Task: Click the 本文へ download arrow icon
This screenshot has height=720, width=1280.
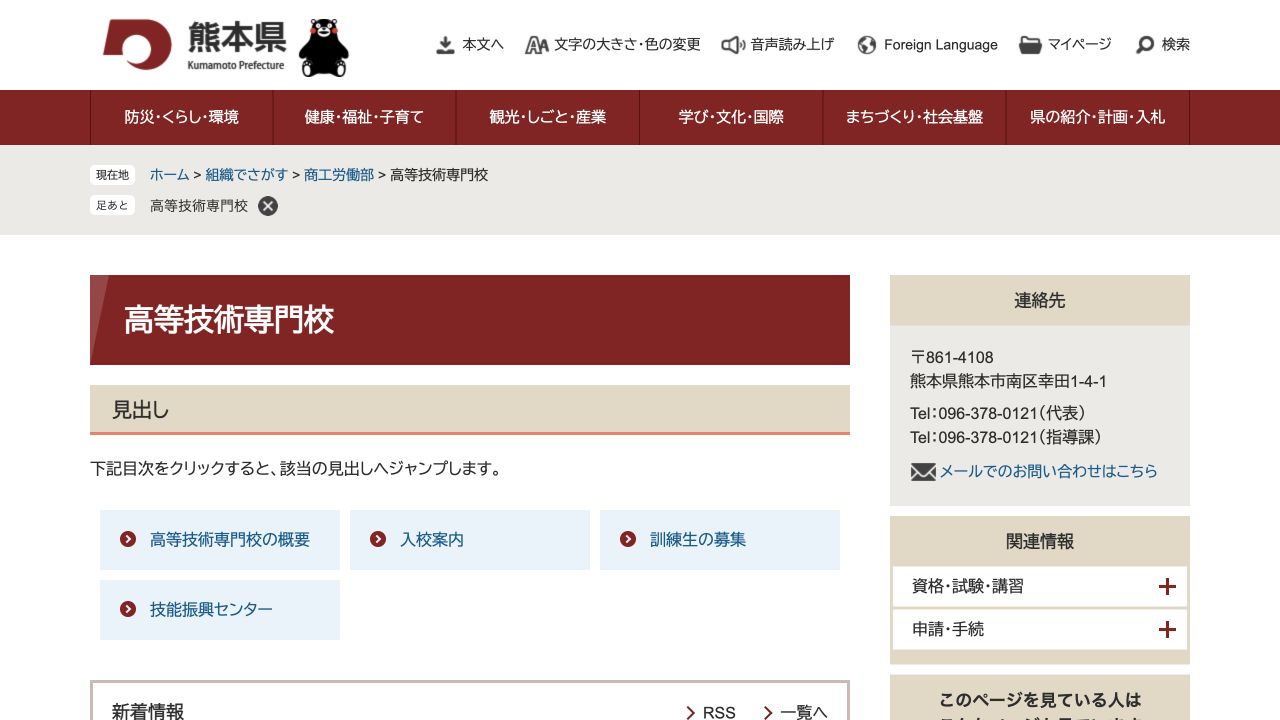Action: tap(445, 45)
